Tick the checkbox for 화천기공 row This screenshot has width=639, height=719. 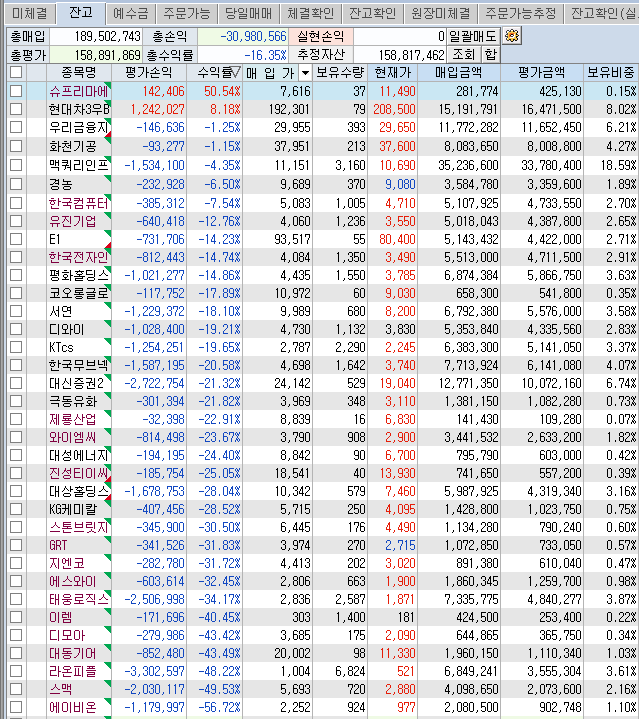[16, 146]
